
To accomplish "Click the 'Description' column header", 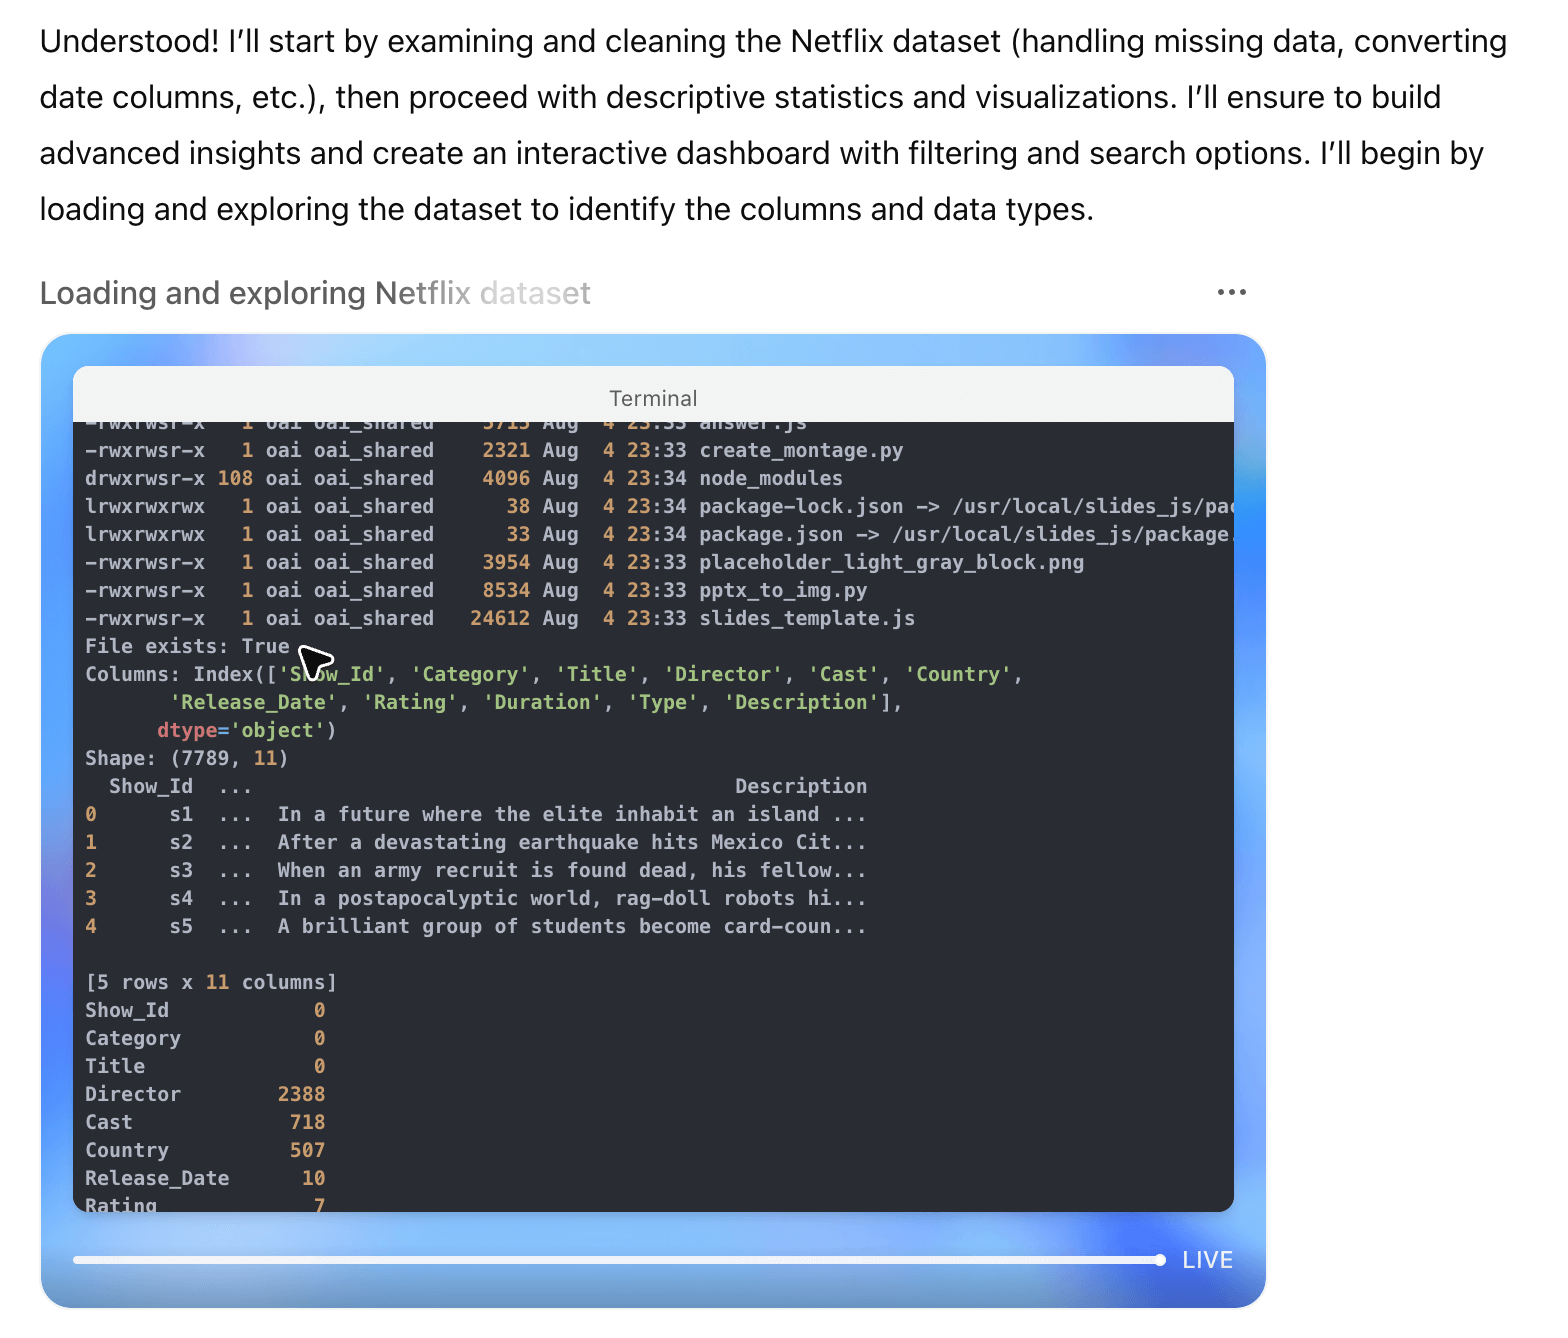I will pos(801,786).
